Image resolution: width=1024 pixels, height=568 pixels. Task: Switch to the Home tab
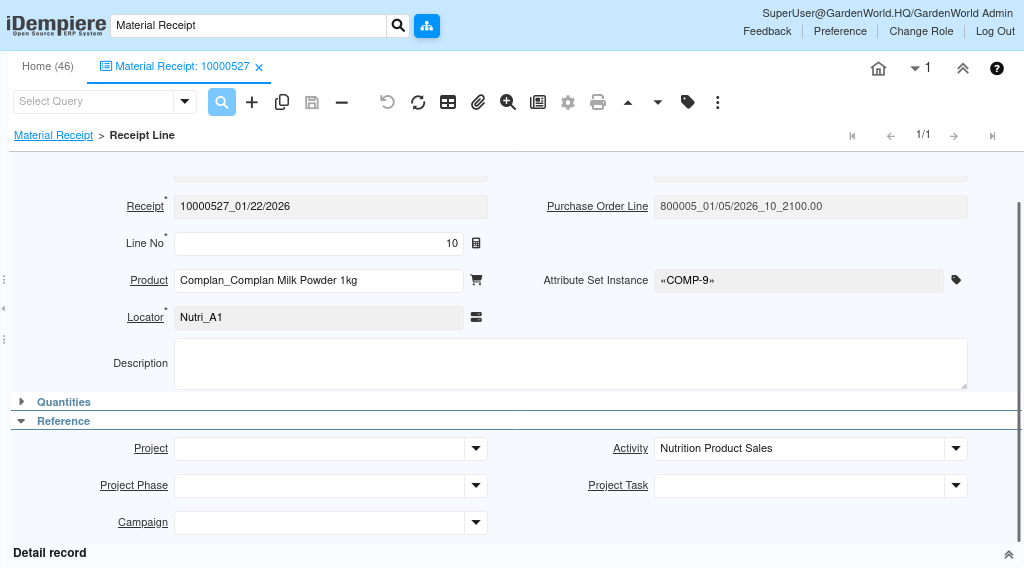point(48,66)
